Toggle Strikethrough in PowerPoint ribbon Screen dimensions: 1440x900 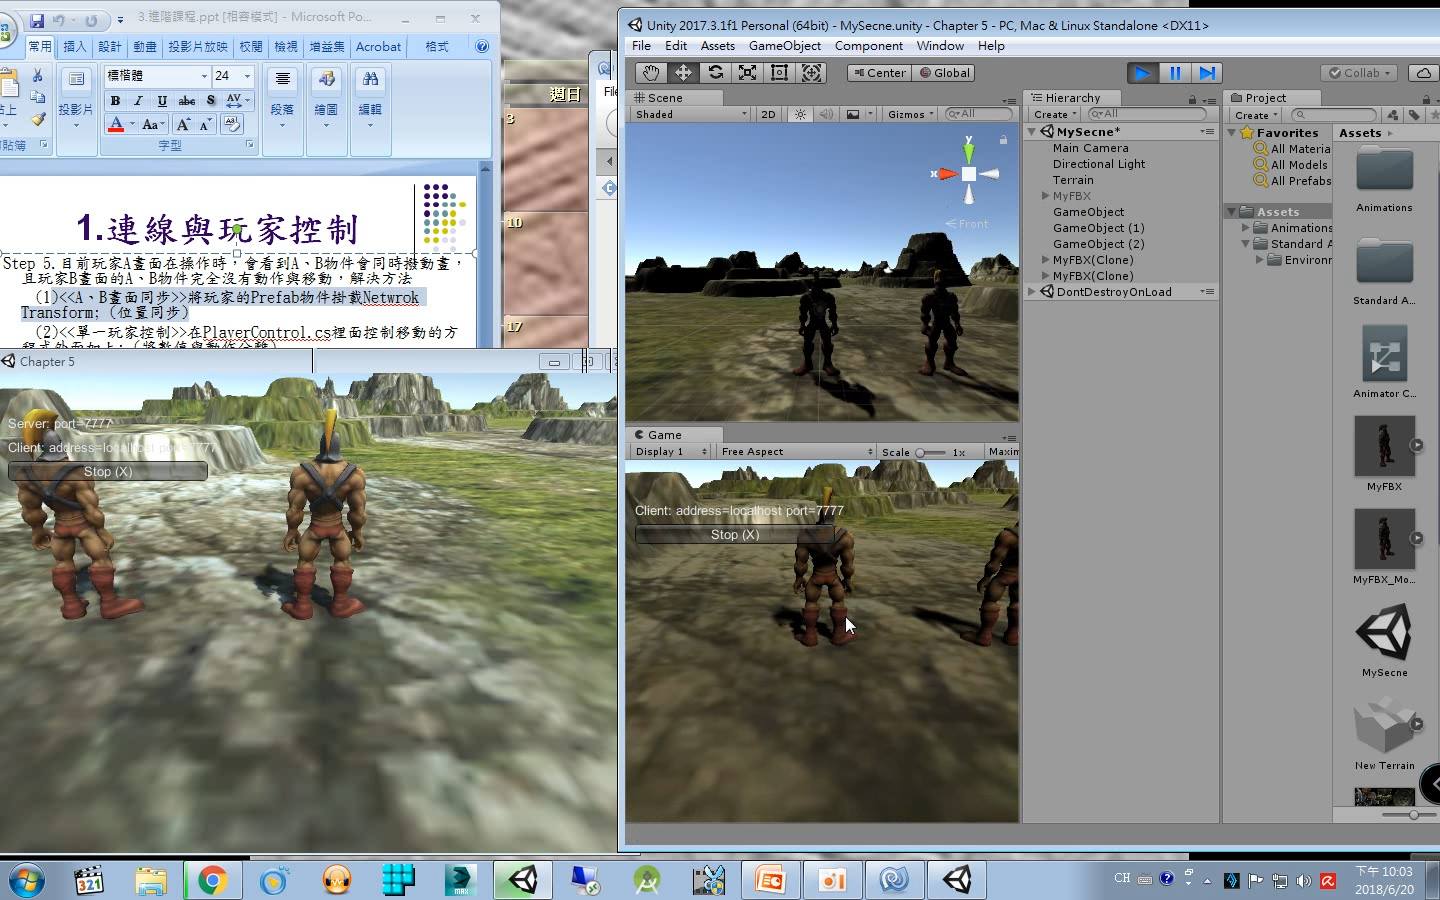click(x=187, y=101)
